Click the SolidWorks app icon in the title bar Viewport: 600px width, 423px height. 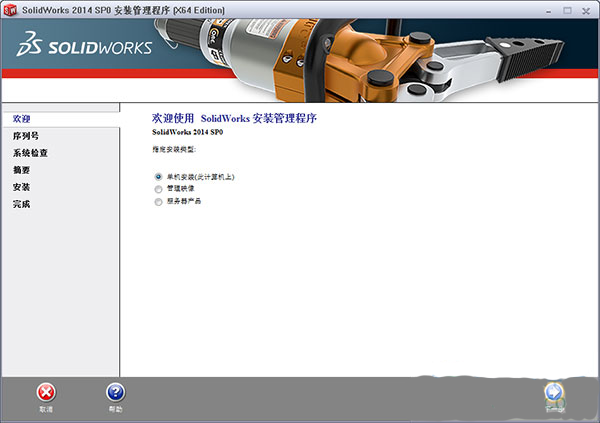point(10,10)
